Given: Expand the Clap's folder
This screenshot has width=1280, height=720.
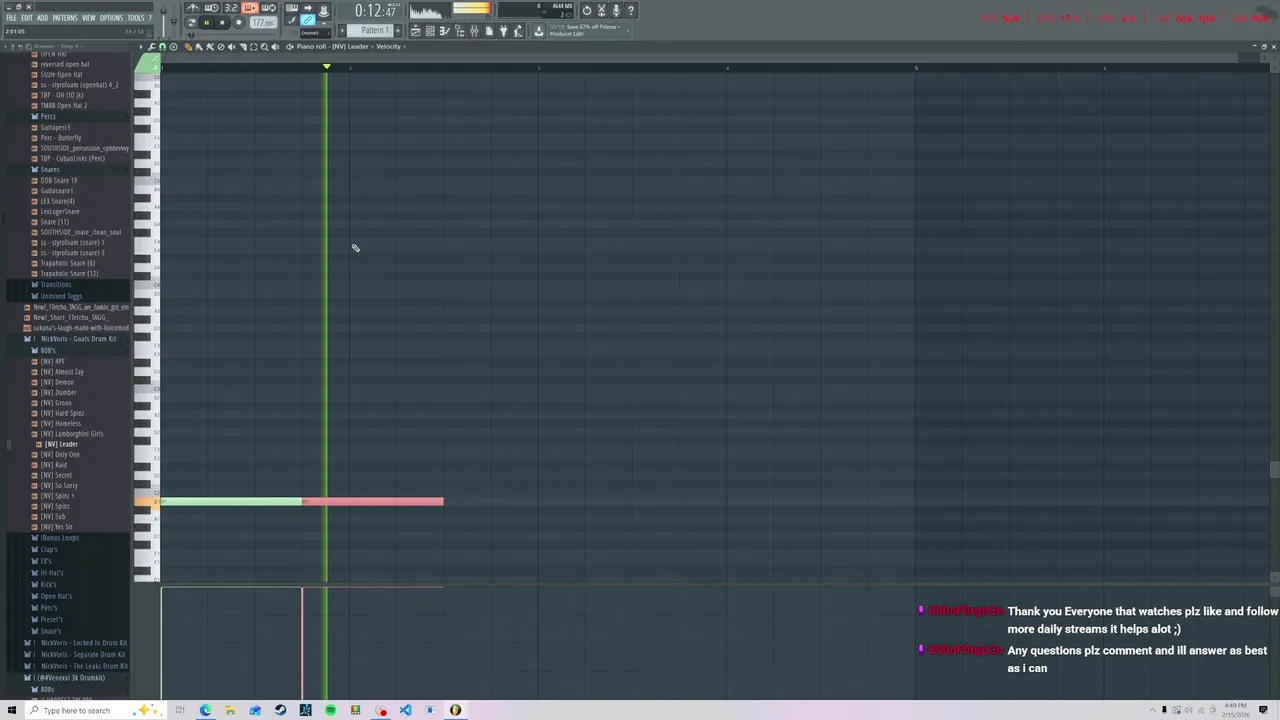Looking at the screenshot, I should coord(48,549).
